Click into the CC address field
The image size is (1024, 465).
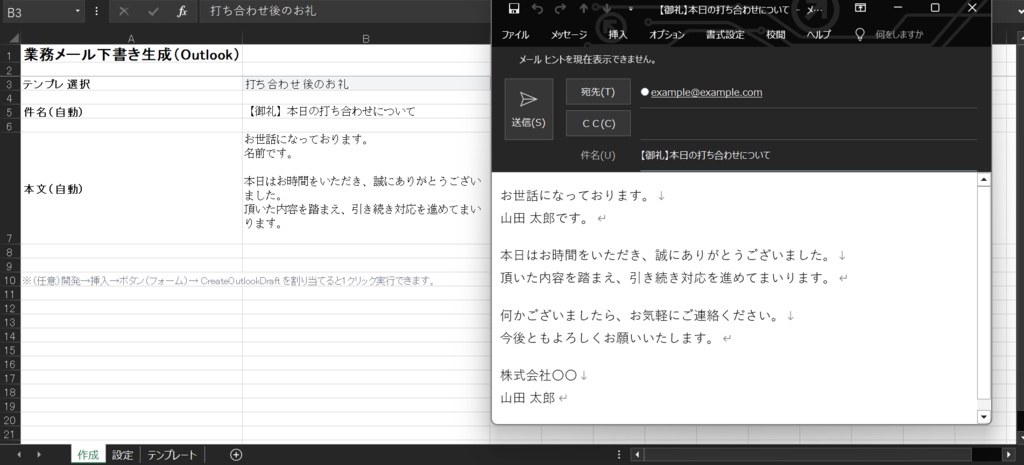click(808, 124)
